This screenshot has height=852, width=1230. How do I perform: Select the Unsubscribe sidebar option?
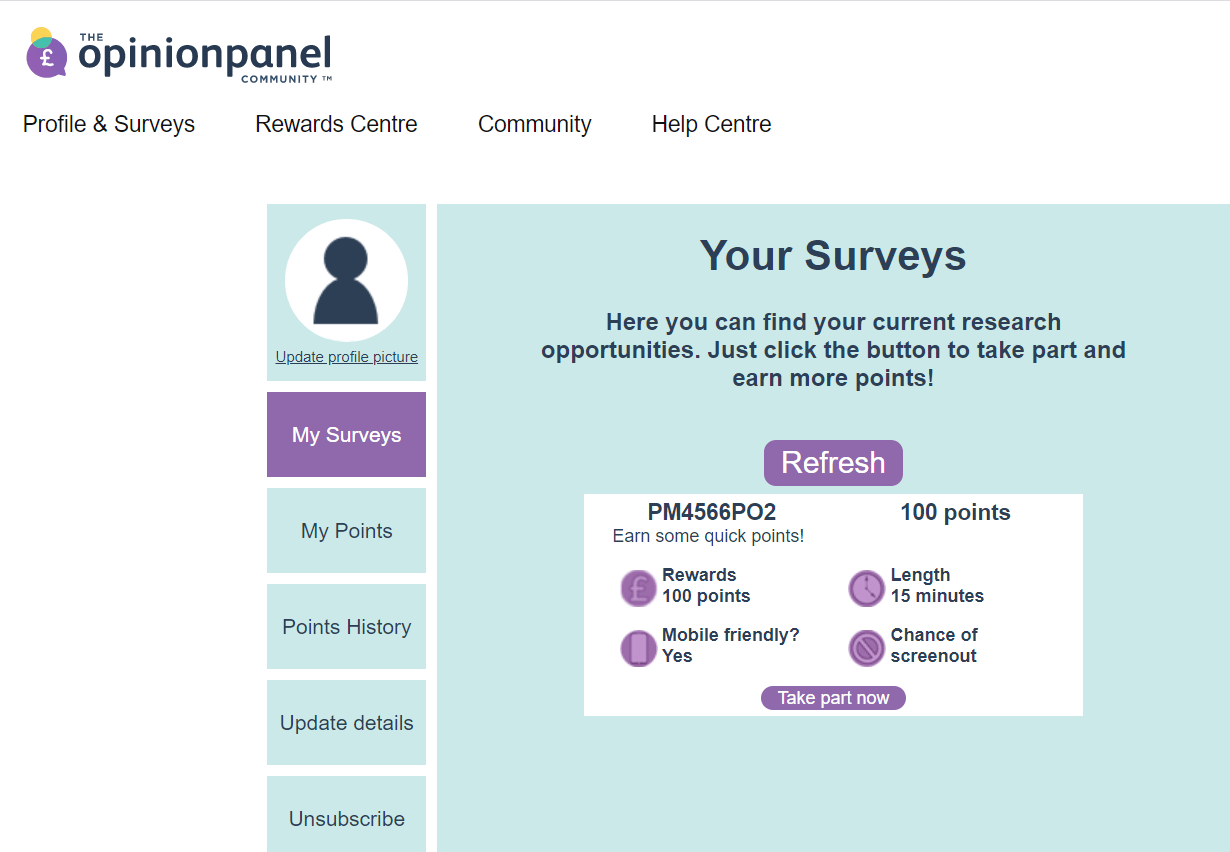346,818
